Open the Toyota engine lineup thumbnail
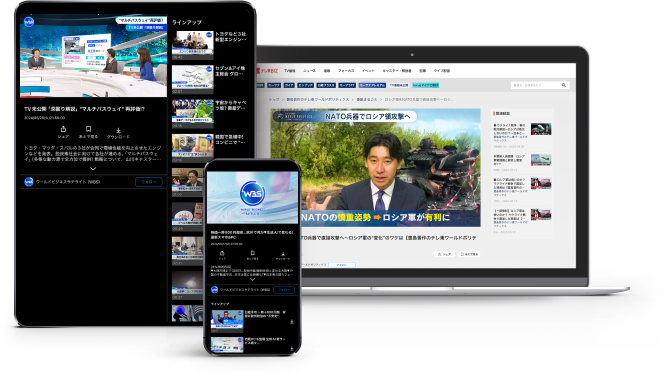The image size is (665, 375). 193,45
